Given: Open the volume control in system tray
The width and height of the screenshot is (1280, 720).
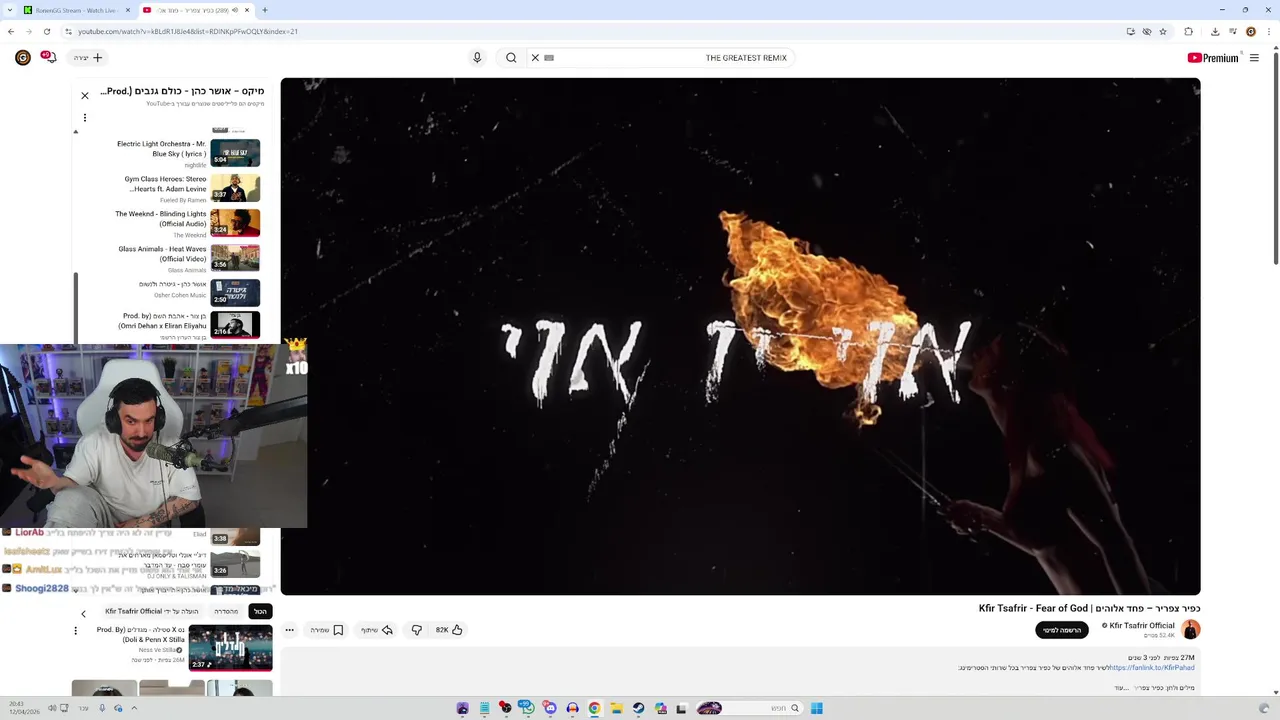Looking at the screenshot, I should point(52,708).
